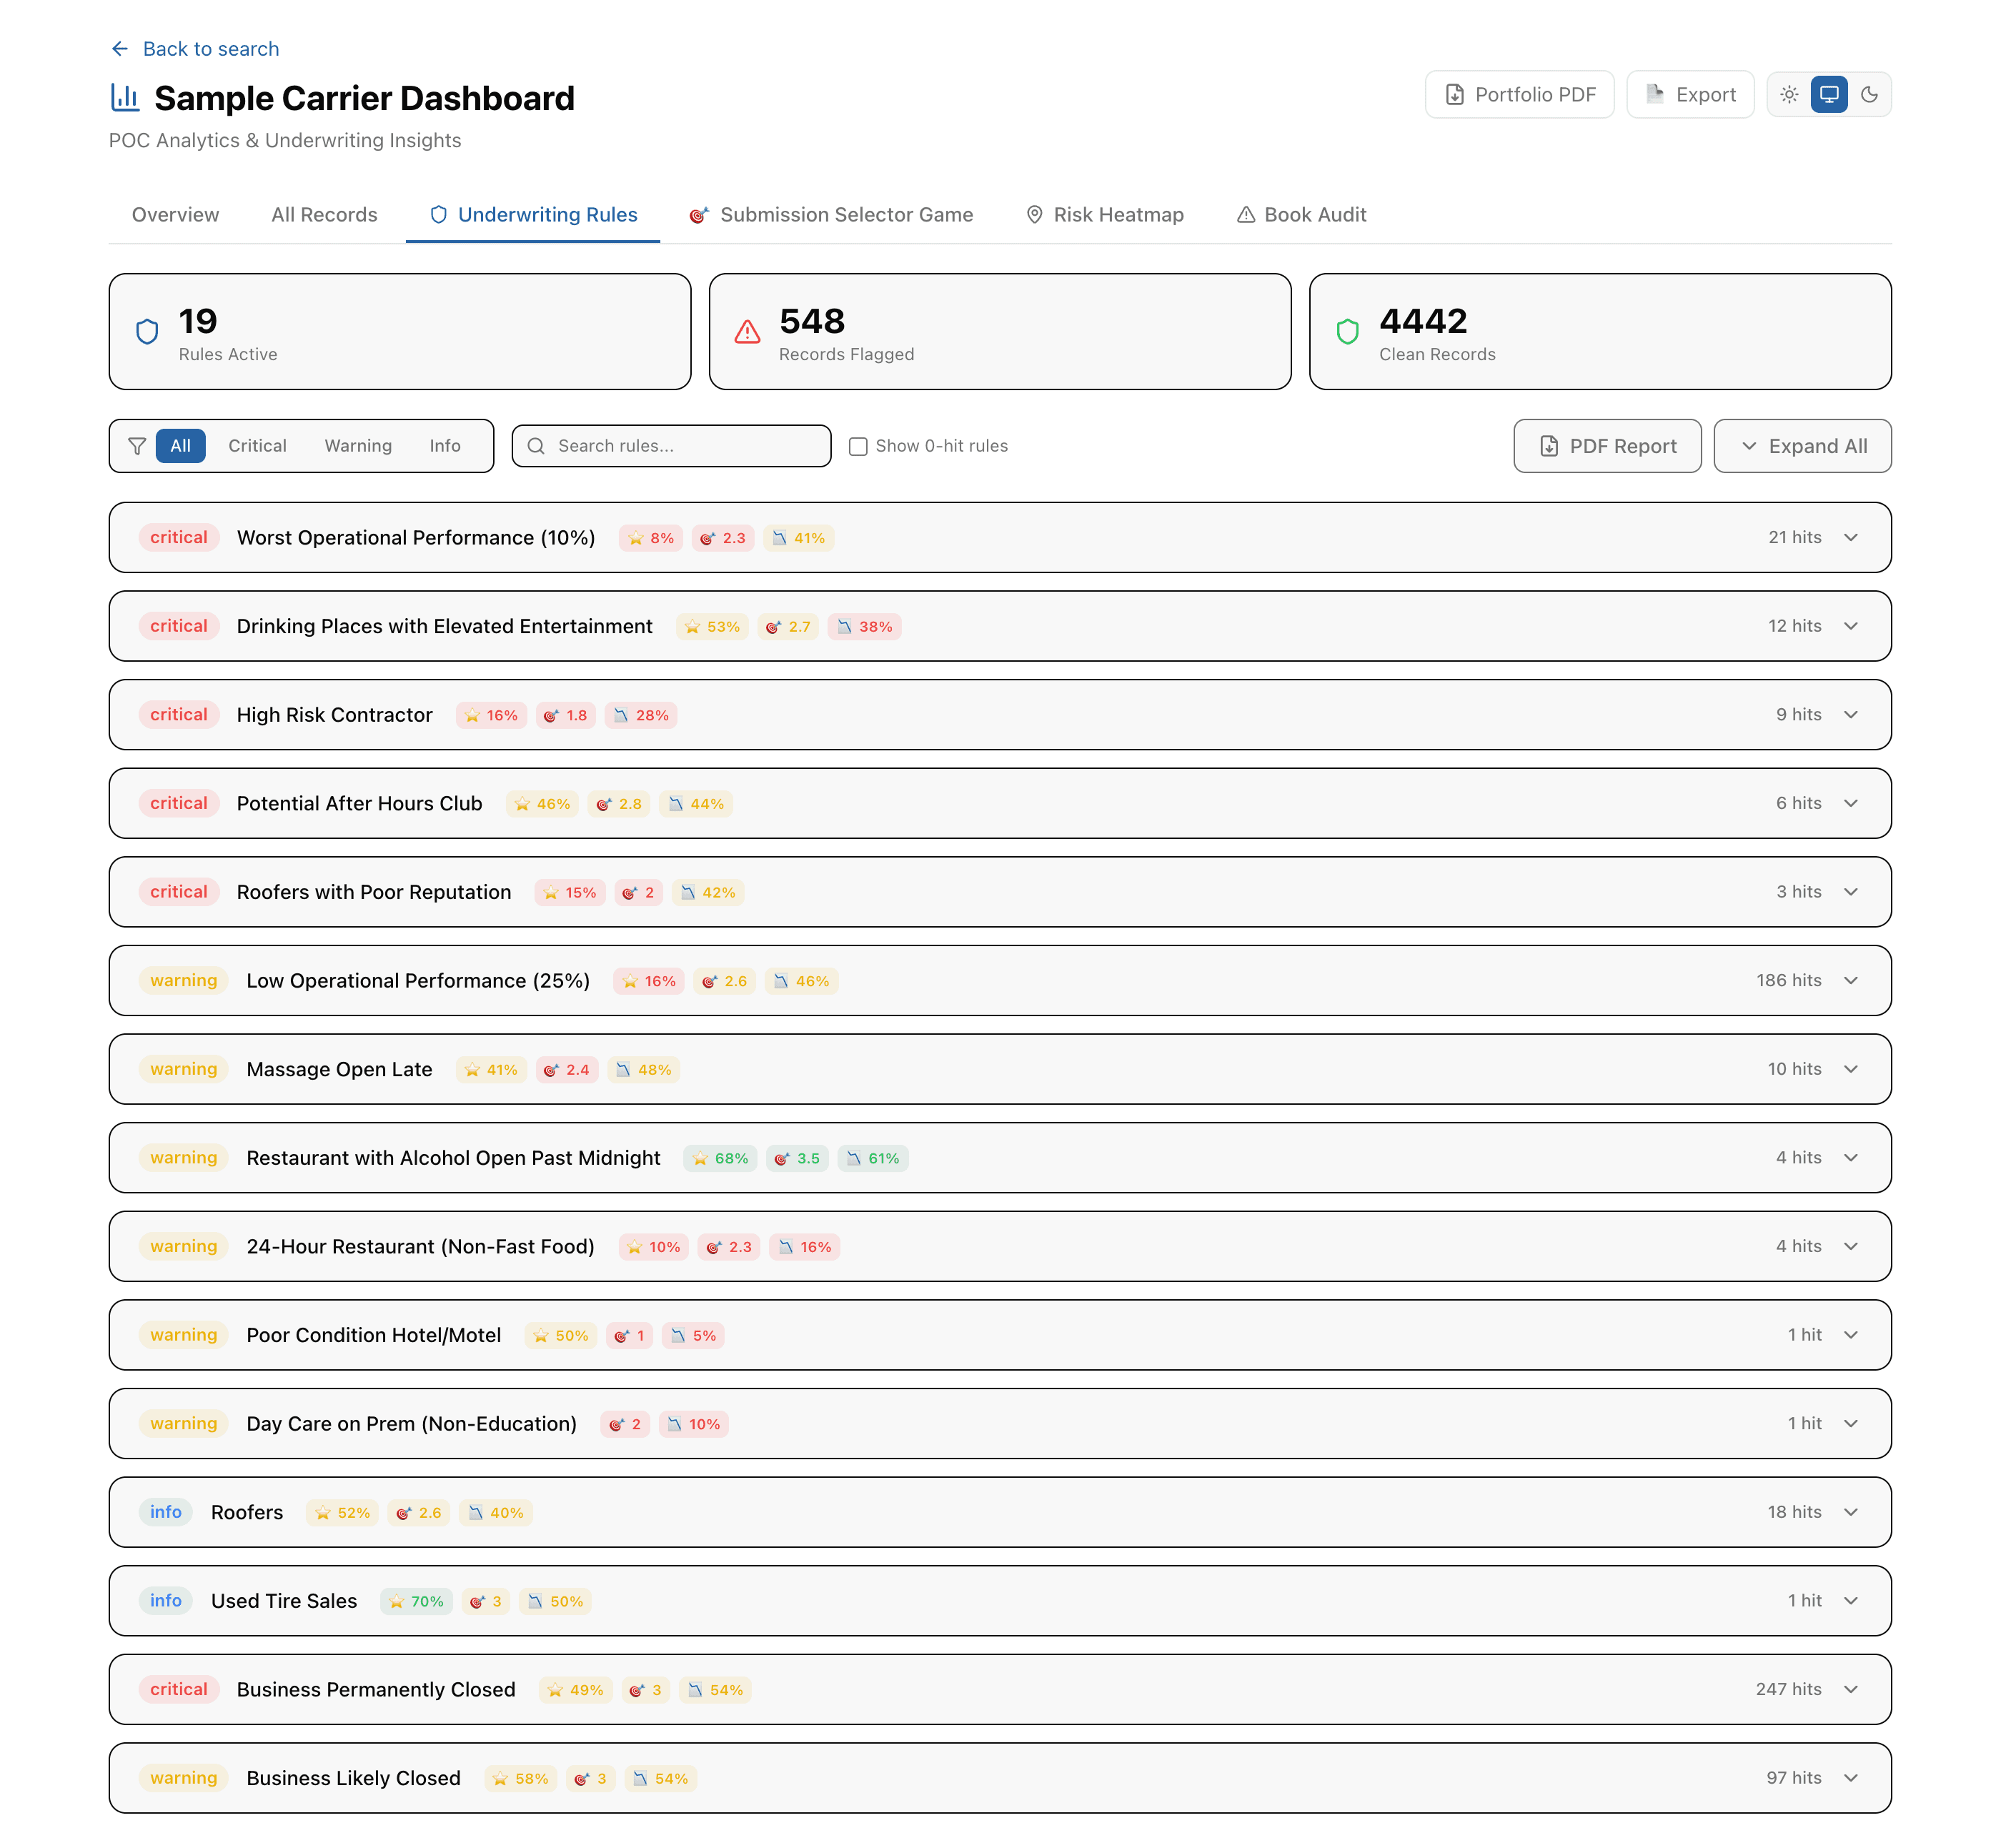Expand Massage Open Late rule chevron
The width and height of the screenshot is (2001, 1848).
click(x=1851, y=1069)
